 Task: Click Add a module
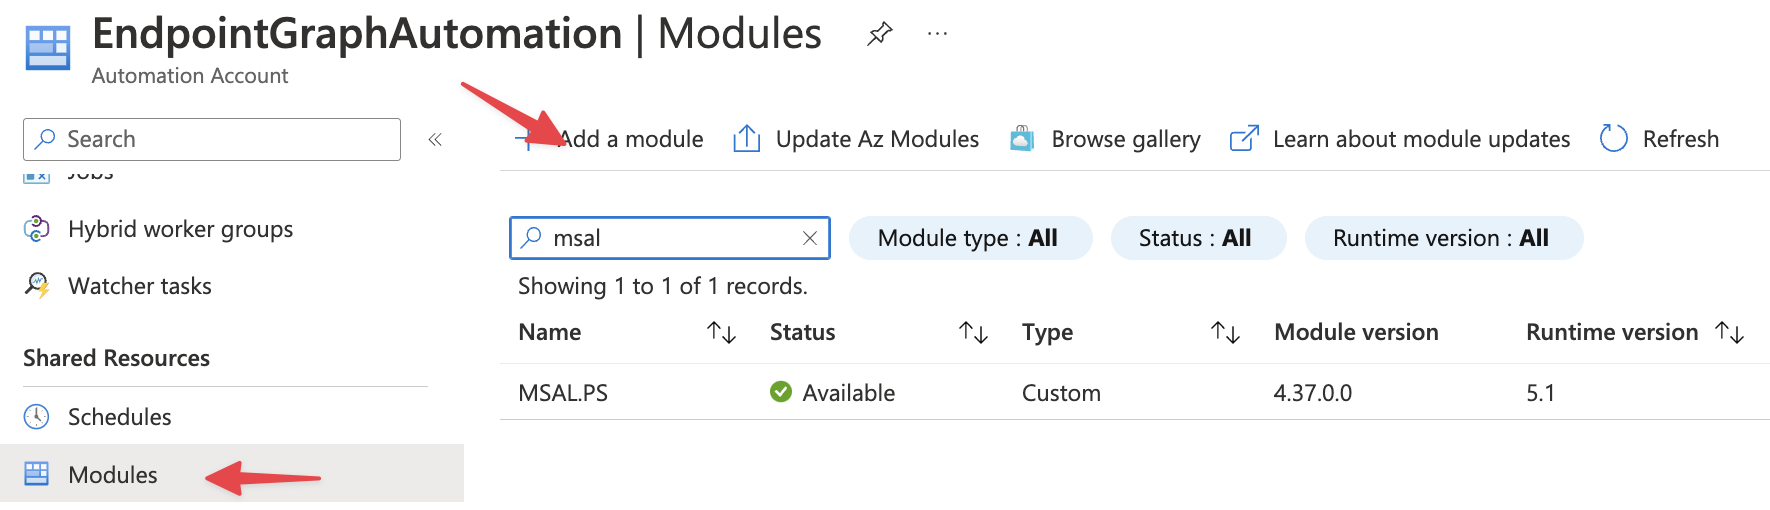(630, 139)
